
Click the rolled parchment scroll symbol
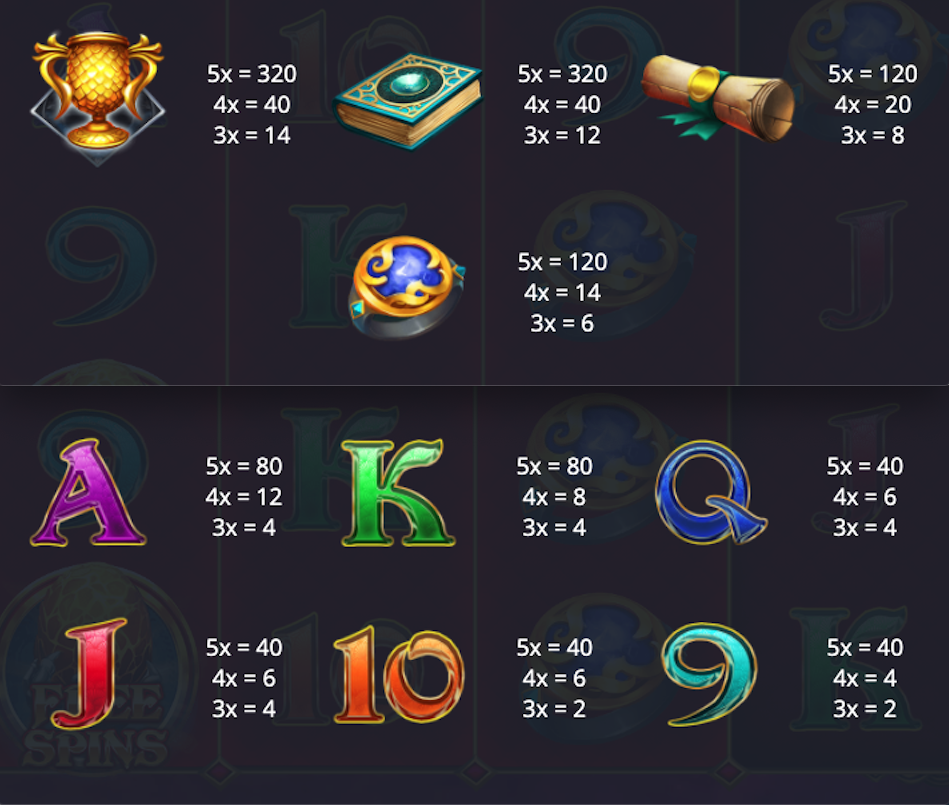[x=718, y=97]
